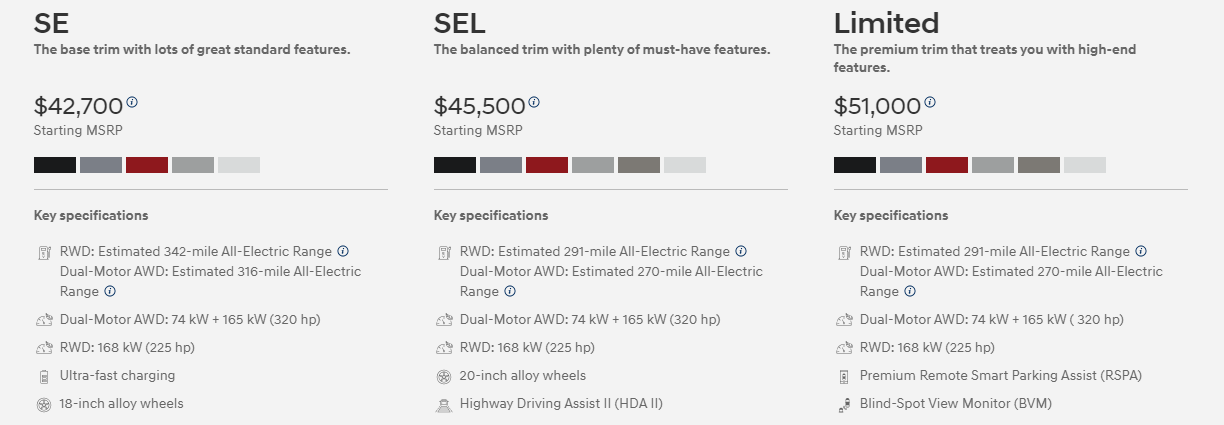The height and width of the screenshot is (425, 1224).
Task: Click info icon next to $51,000 price
Action: pyautogui.click(x=930, y=102)
